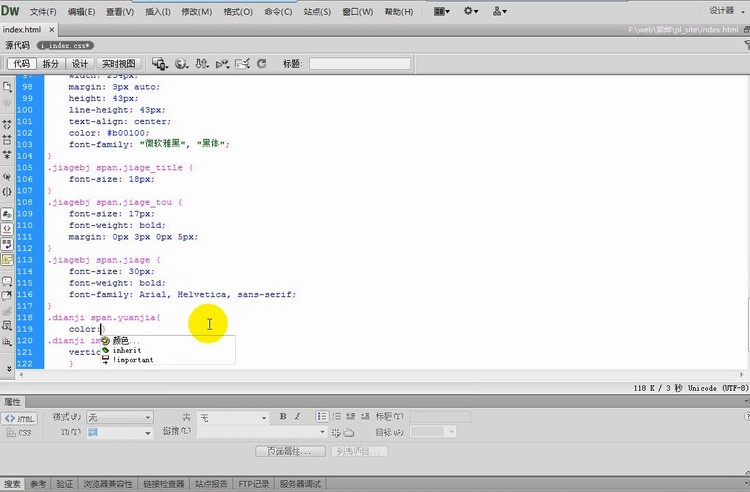The width and height of the screenshot is (750, 492).
Task: Expand all code icon in coding toolbar
Action: click(x=7, y=153)
